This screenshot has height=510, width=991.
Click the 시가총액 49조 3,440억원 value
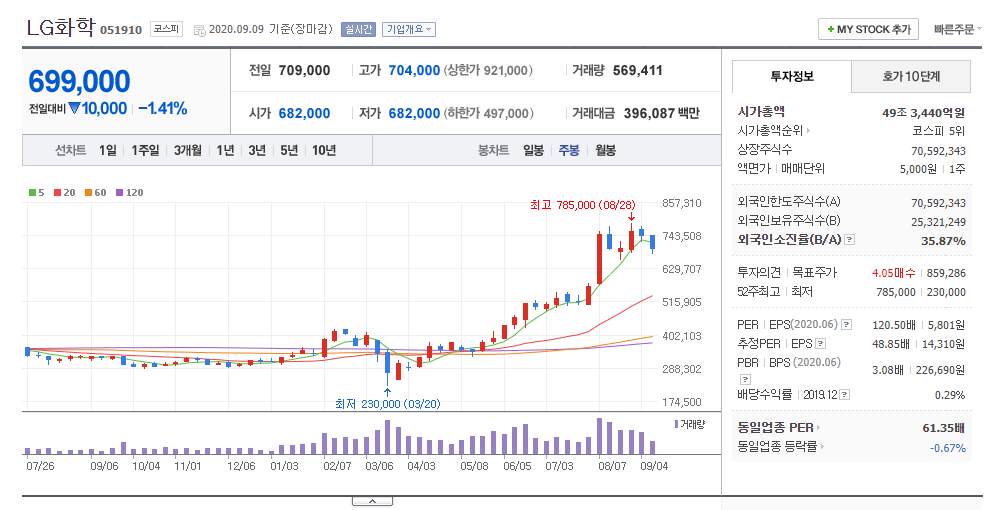[x=923, y=113]
